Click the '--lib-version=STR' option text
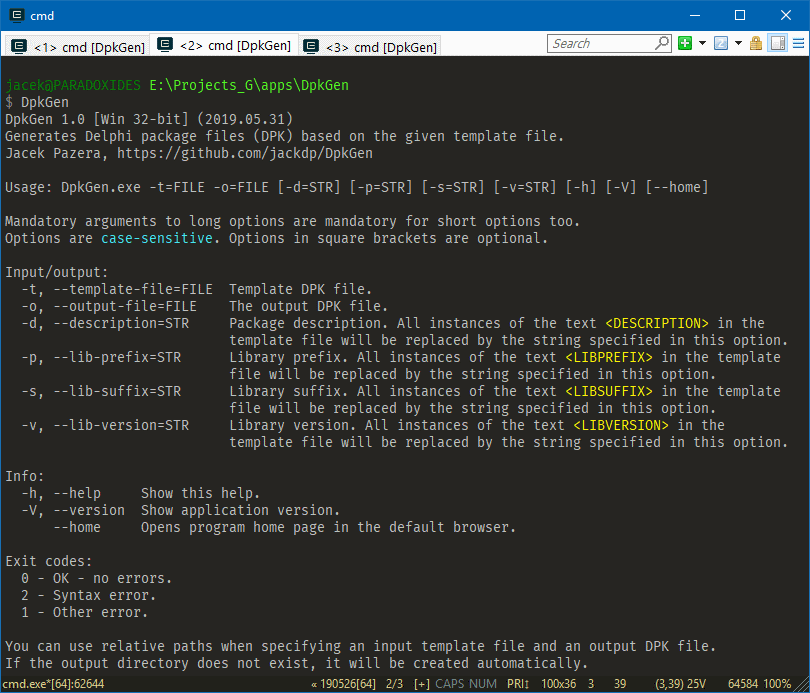Screen dimensions: 810x693 click(x=121, y=426)
